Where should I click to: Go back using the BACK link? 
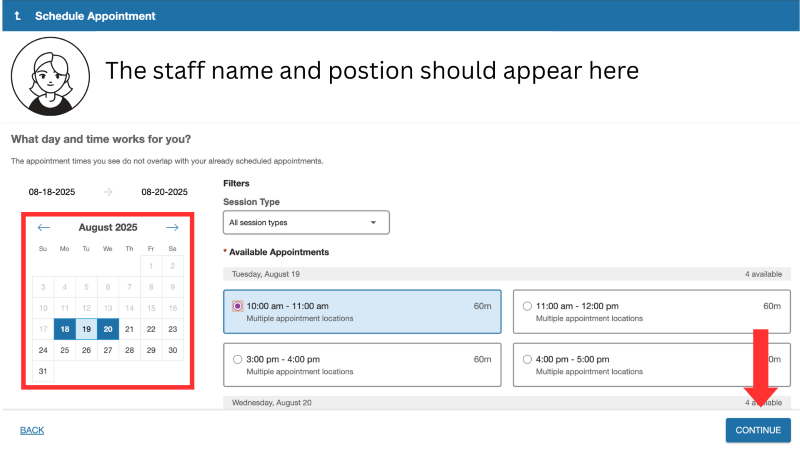tap(32, 430)
